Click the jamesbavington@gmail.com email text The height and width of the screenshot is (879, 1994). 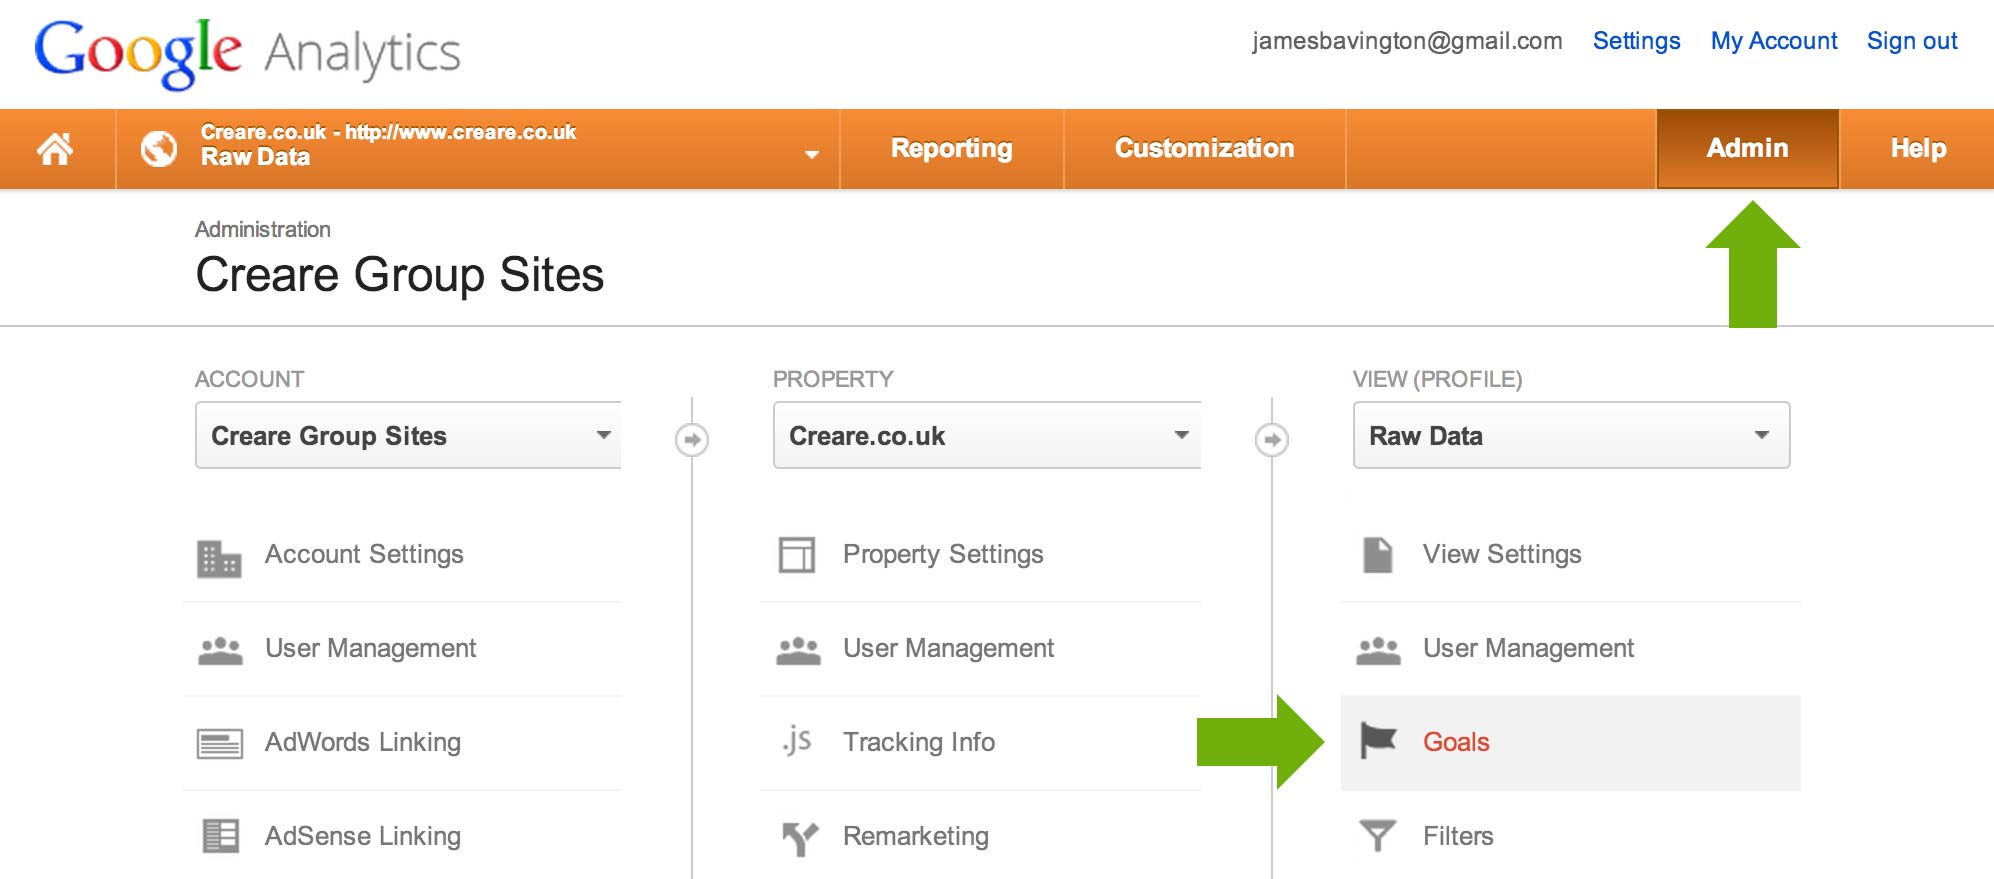point(1407,41)
